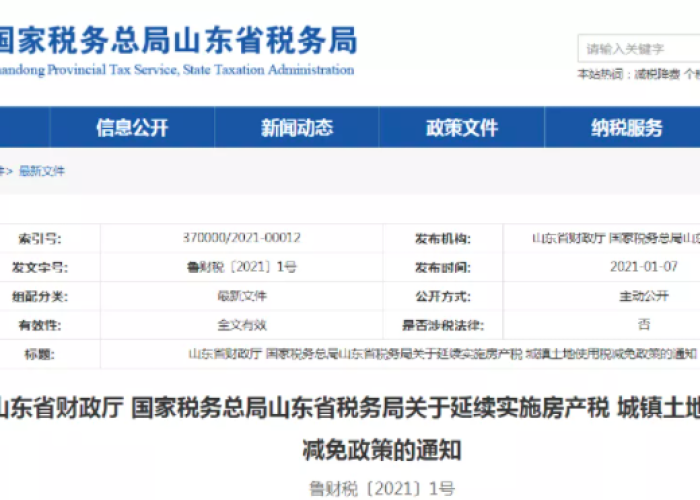The width and height of the screenshot is (700, 500).
Task: Click the 国家税务总局山东省税务局 site title
Action: coord(179,40)
